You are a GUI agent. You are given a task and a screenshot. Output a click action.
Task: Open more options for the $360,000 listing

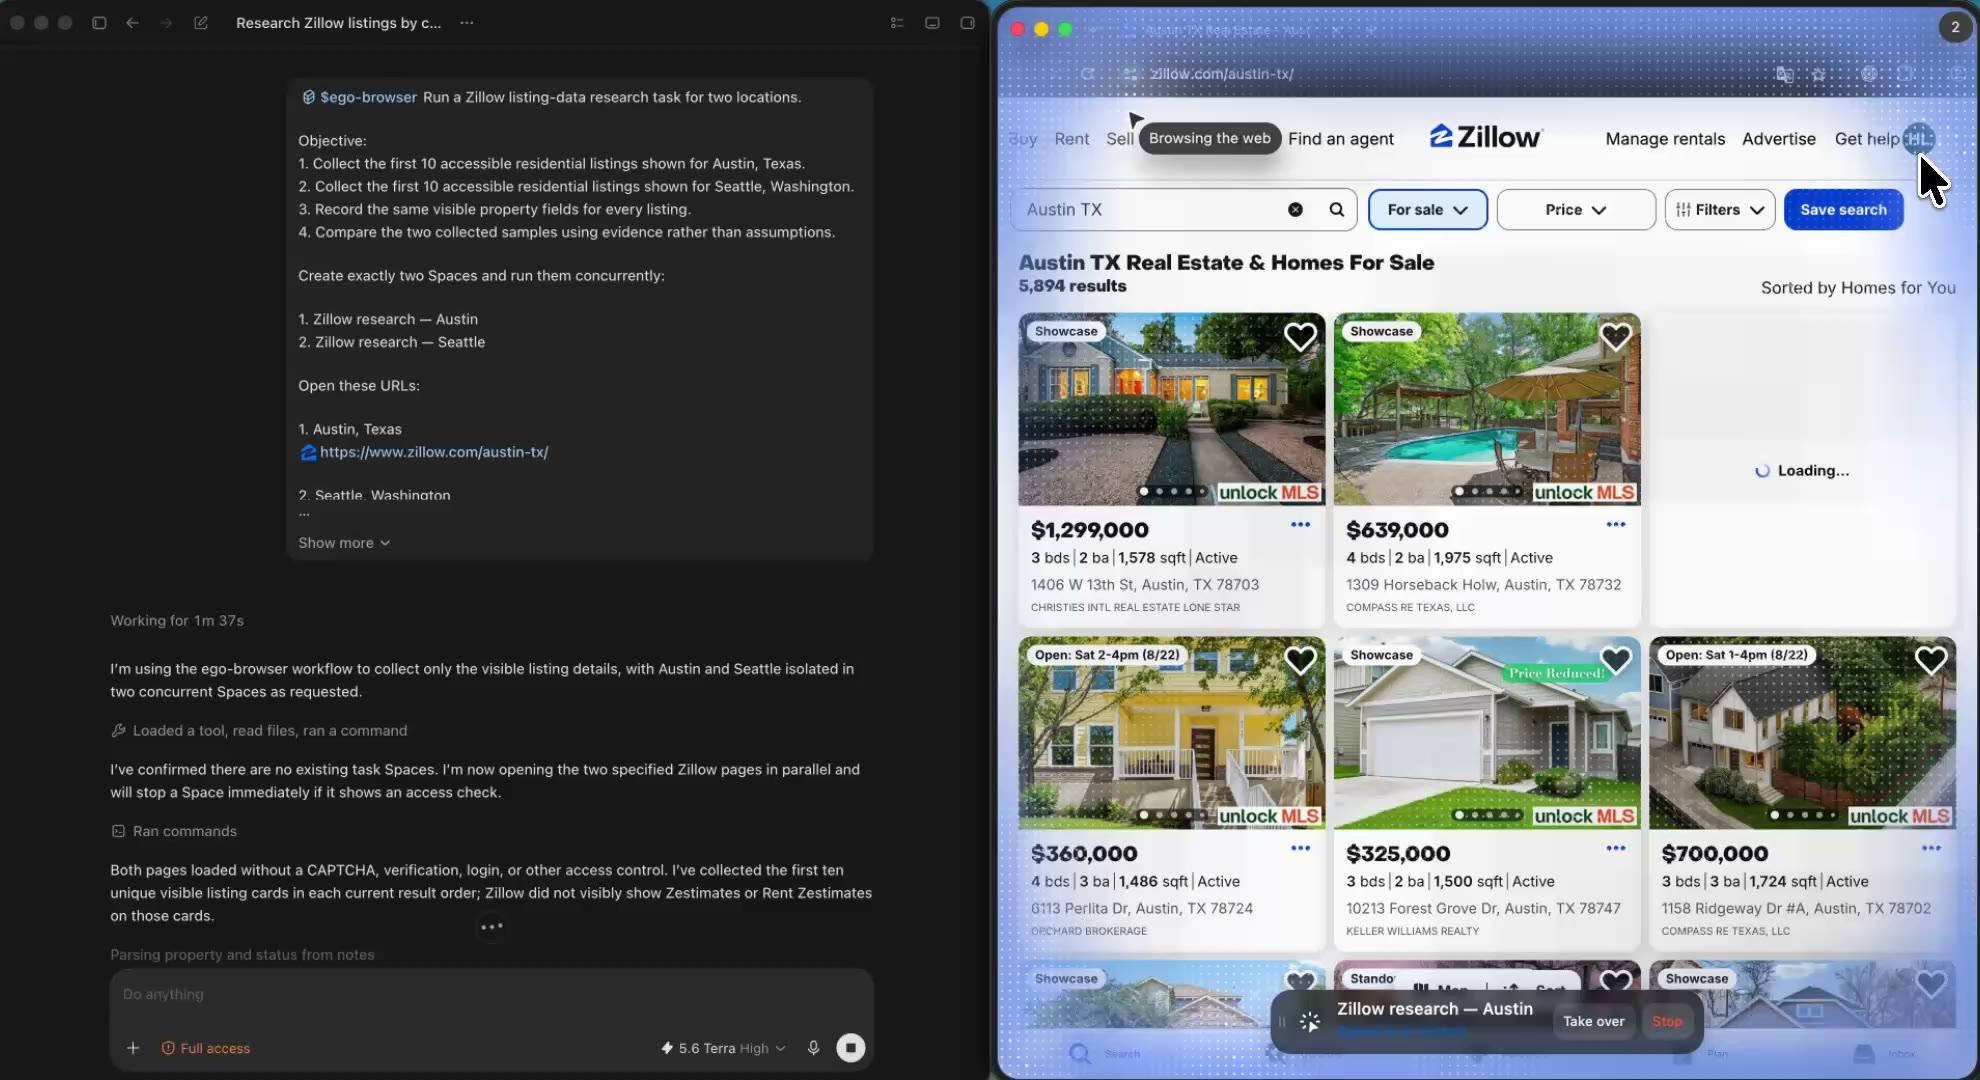point(1300,848)
